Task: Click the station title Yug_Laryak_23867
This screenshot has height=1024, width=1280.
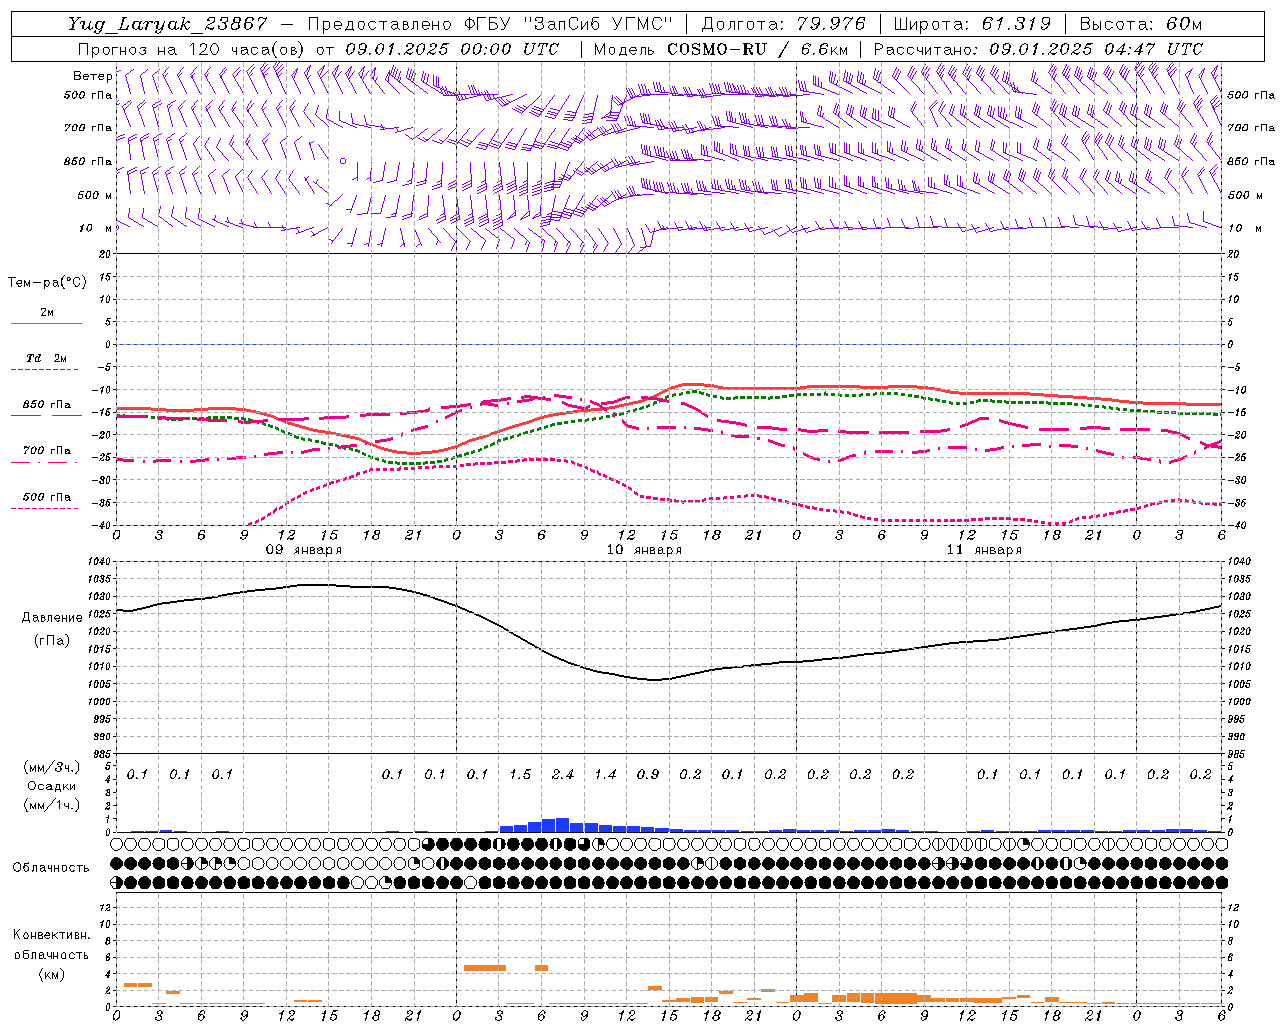Action: [x=168, y=24]
